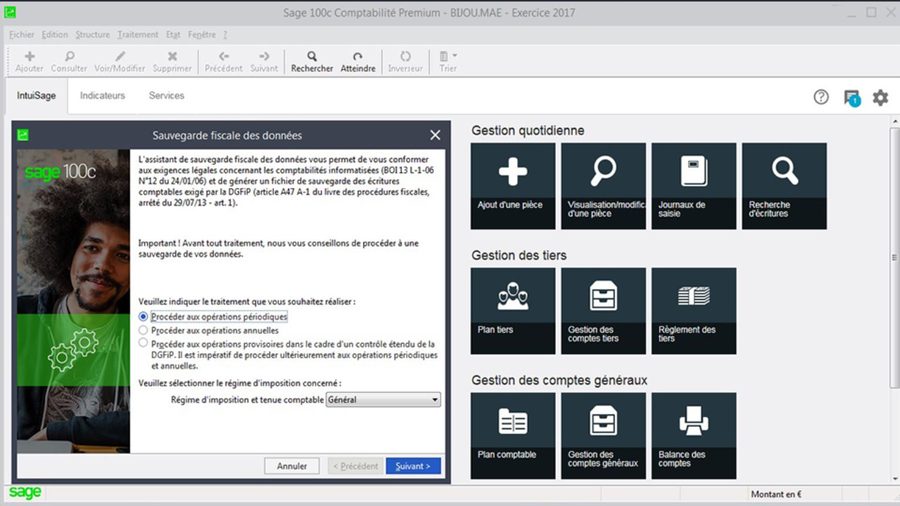The height and width of the screenshot is (506, 900).
Task: Open the notifications message icon
Action: click(x=851, y=98)
